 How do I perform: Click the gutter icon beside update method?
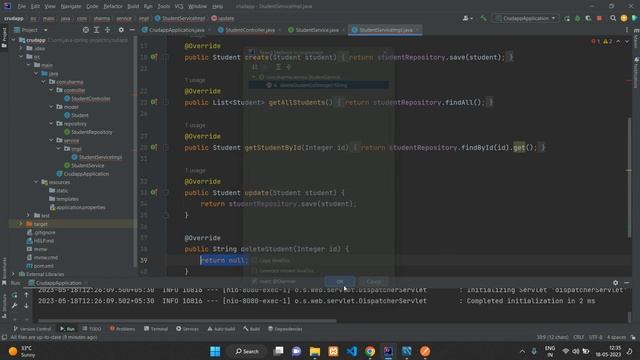(153, 192)
